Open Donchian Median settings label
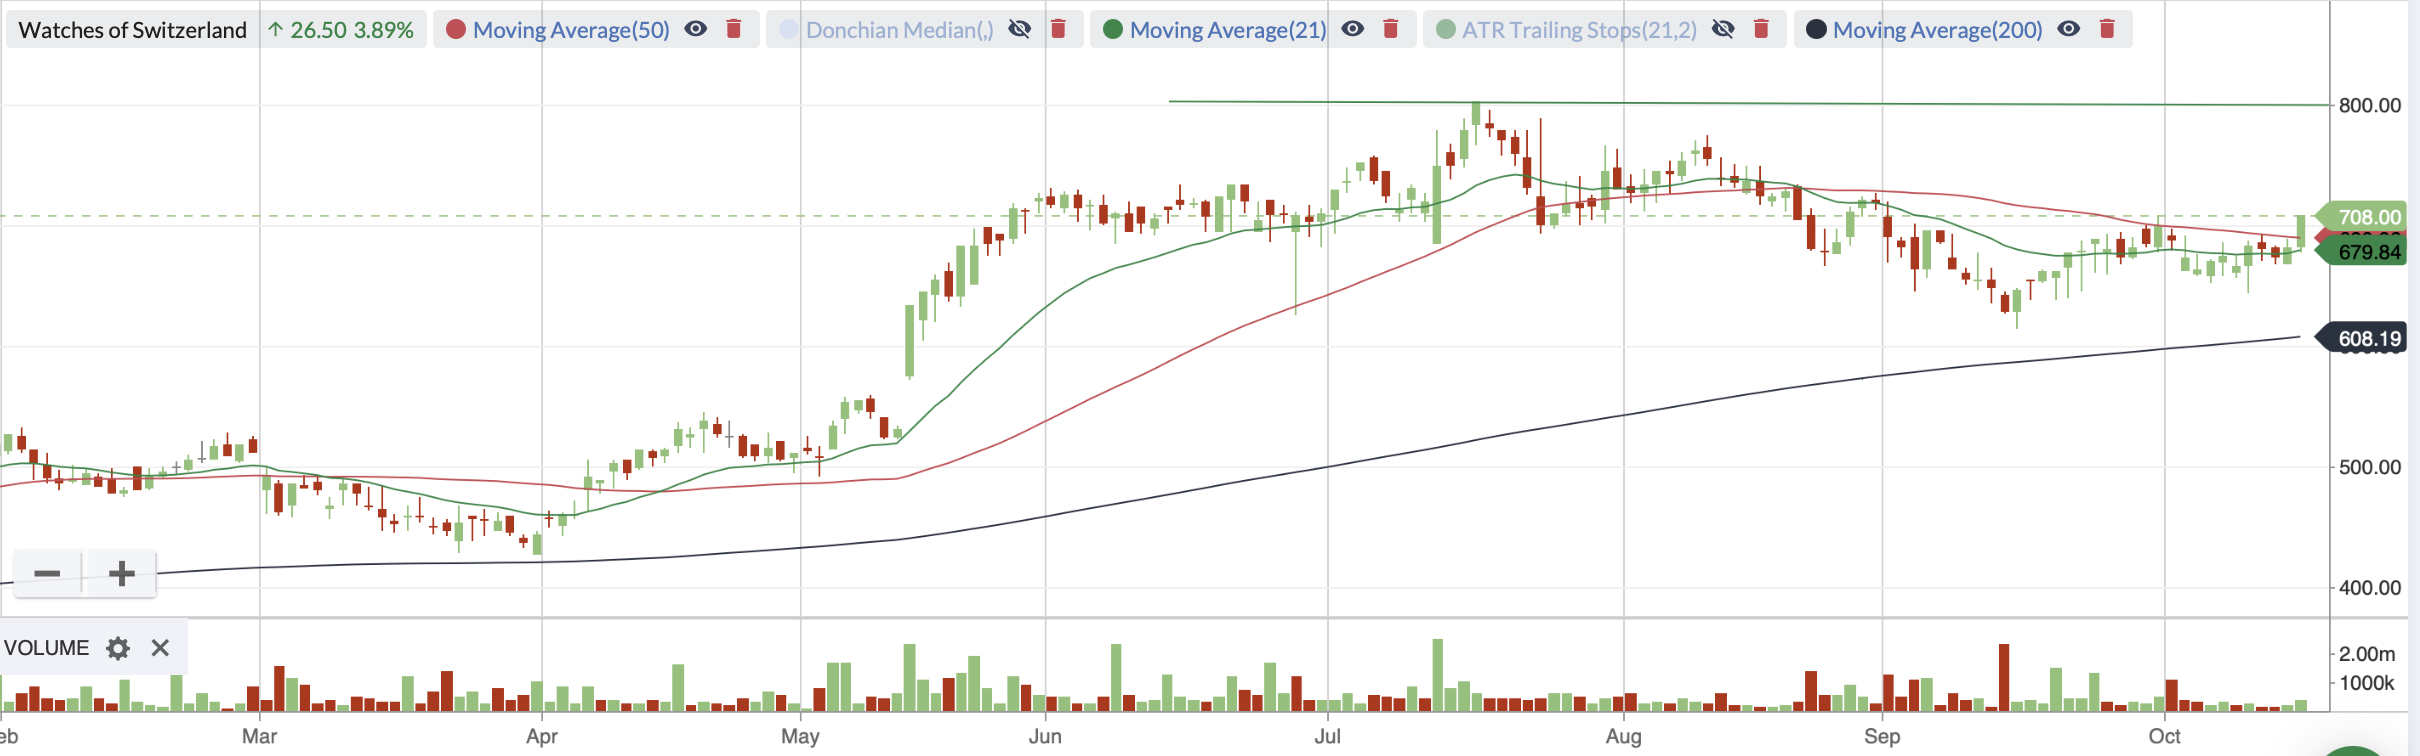Image resolution: width=2420 pixels, height=756 pixels. pos(900,30)
